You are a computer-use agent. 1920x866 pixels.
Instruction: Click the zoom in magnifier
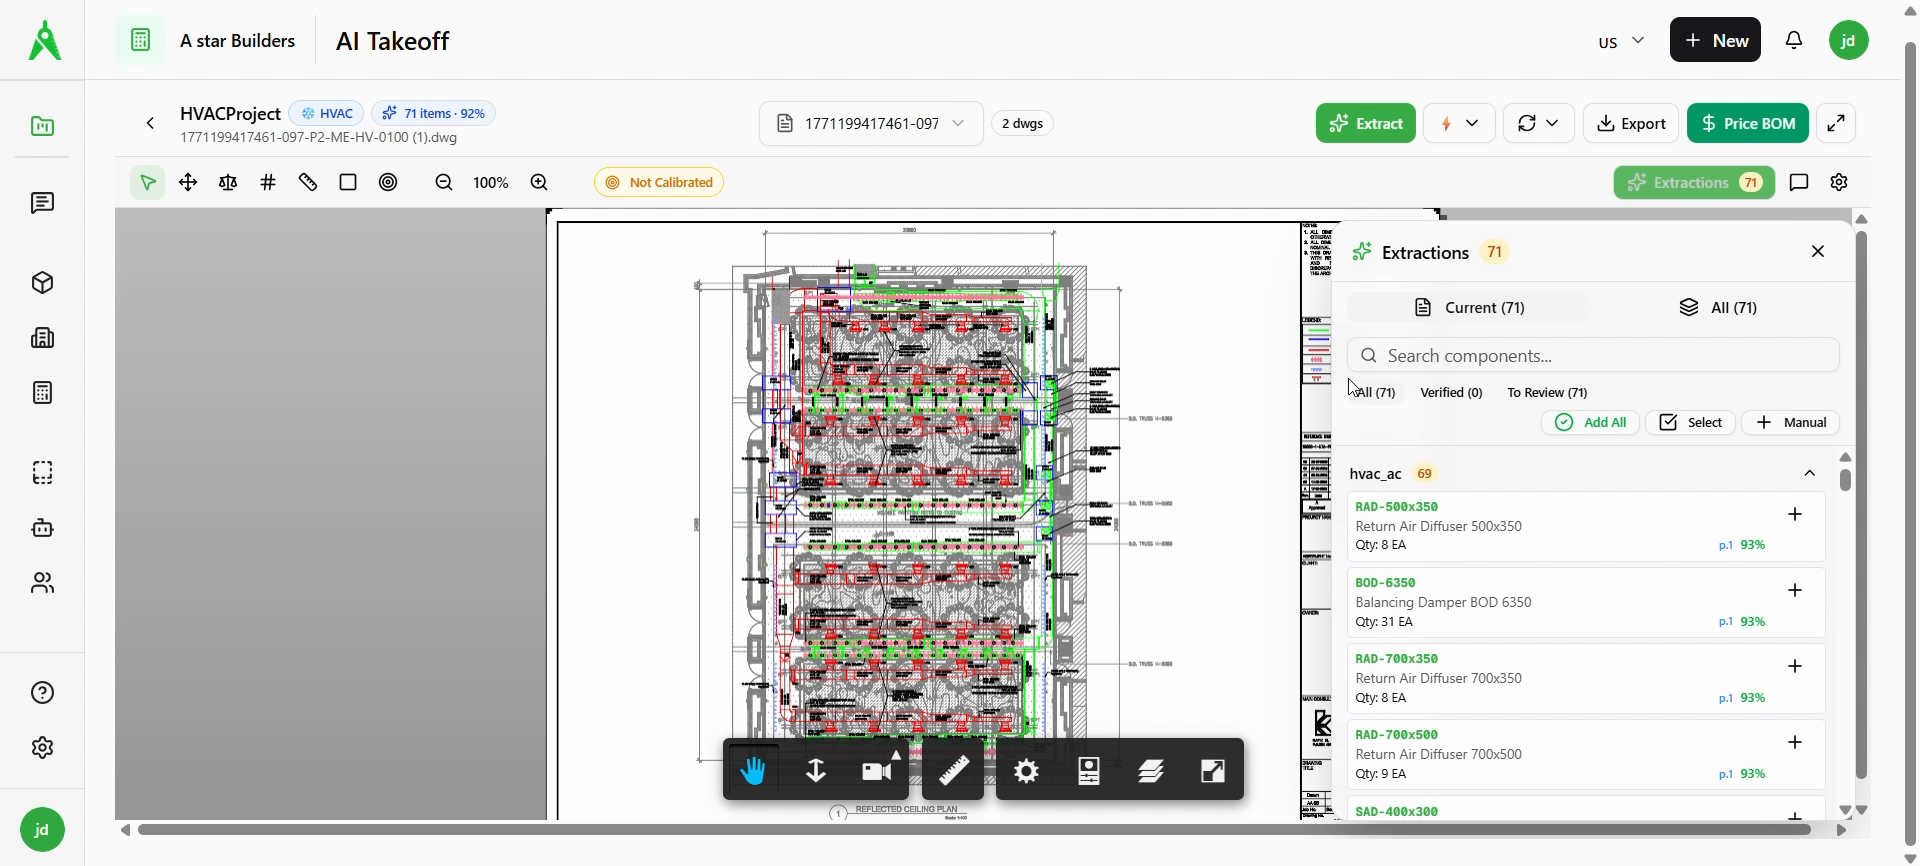pos(539,183)
